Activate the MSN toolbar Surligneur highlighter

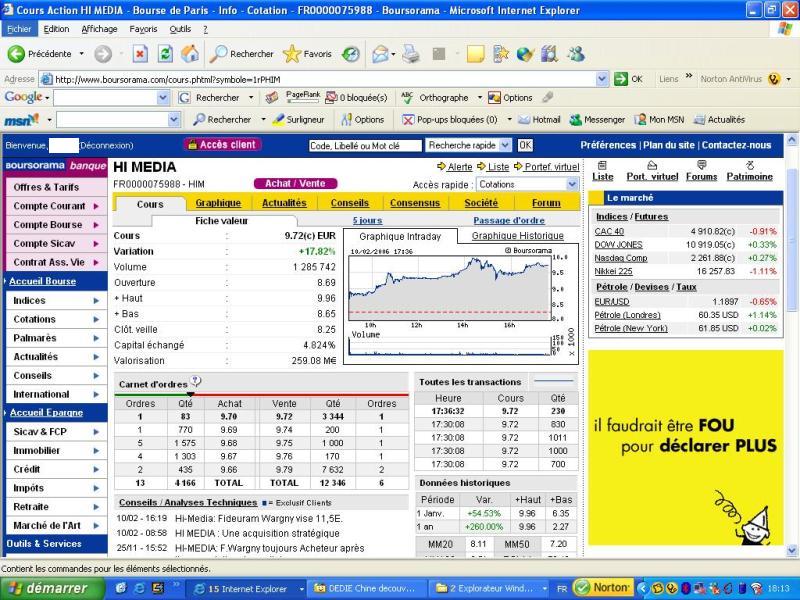298,120
